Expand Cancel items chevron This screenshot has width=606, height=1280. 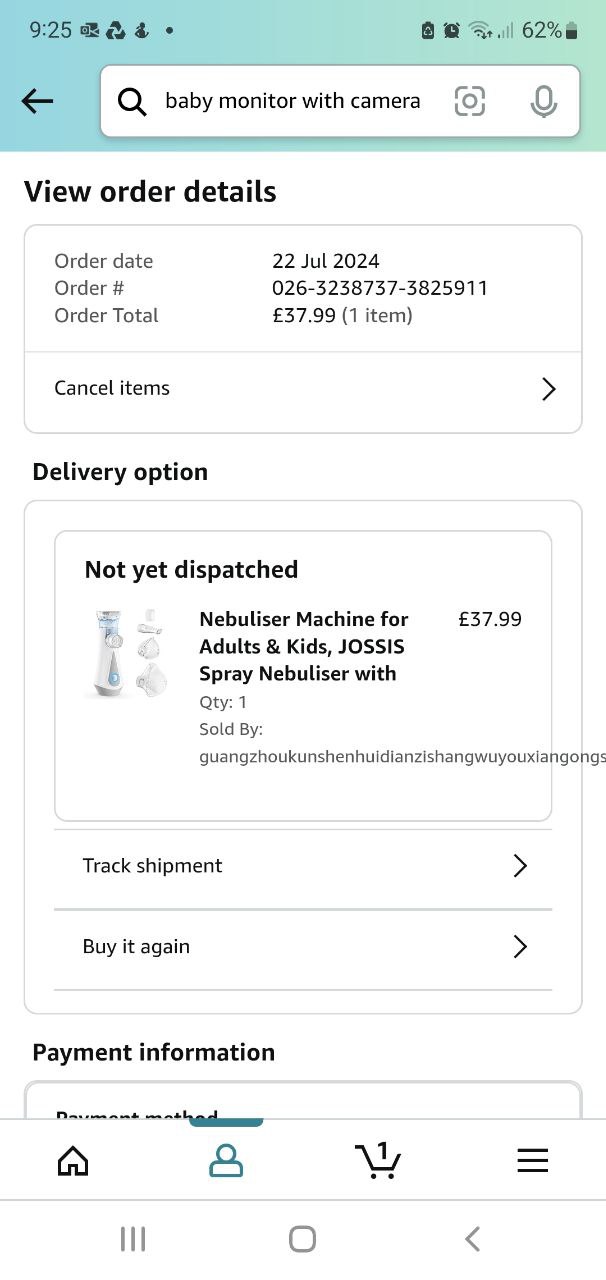tap(548, 389)
